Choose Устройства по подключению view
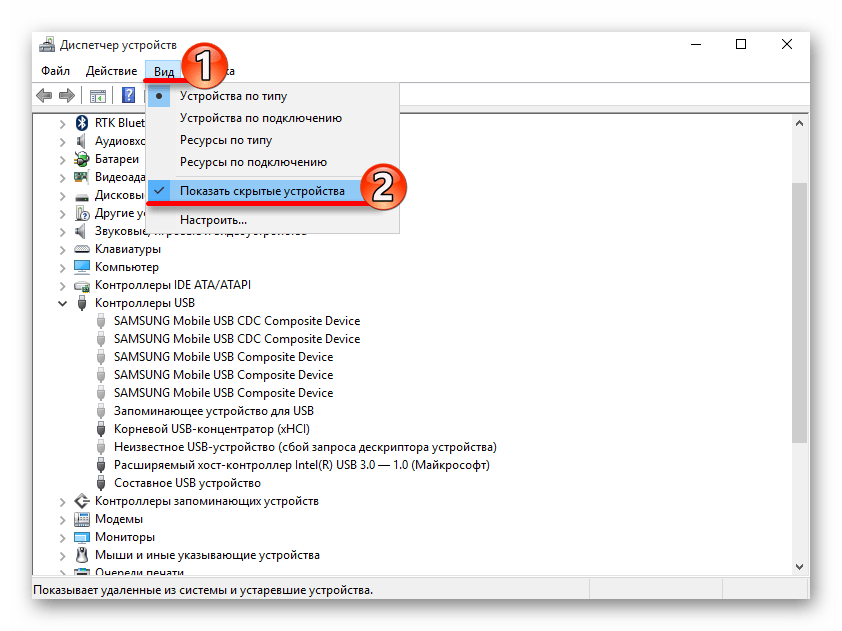Image resolution: width=842 pixels, height=631 pixels. (273, 118)
